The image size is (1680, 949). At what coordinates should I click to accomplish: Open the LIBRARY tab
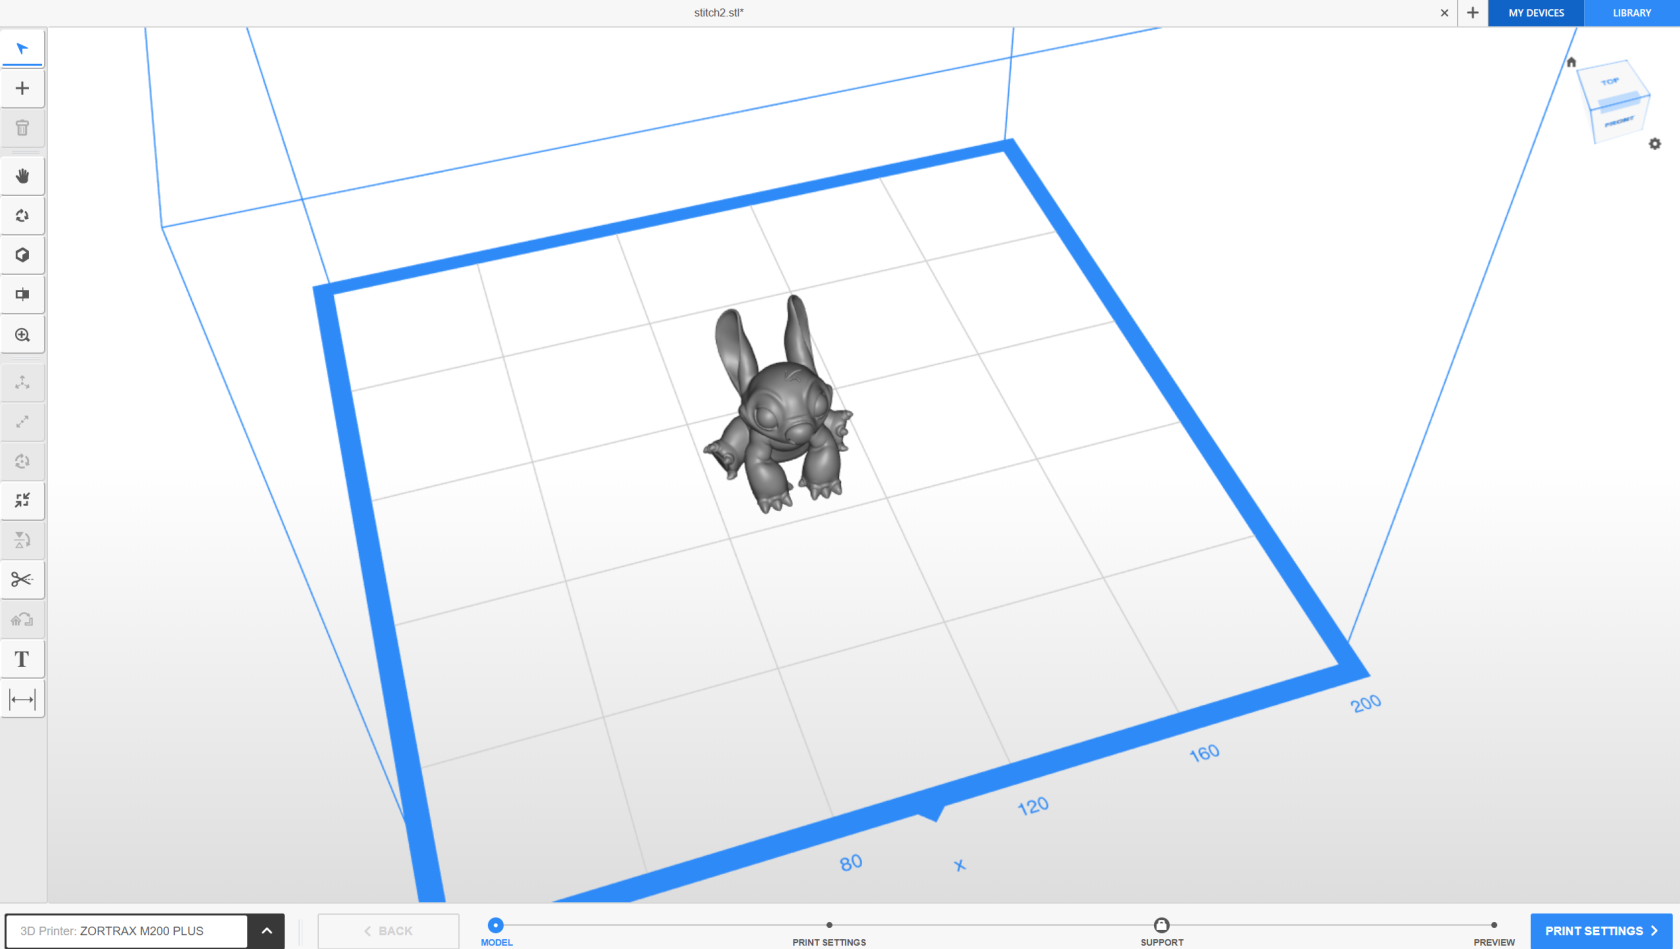pos(1631,13)
